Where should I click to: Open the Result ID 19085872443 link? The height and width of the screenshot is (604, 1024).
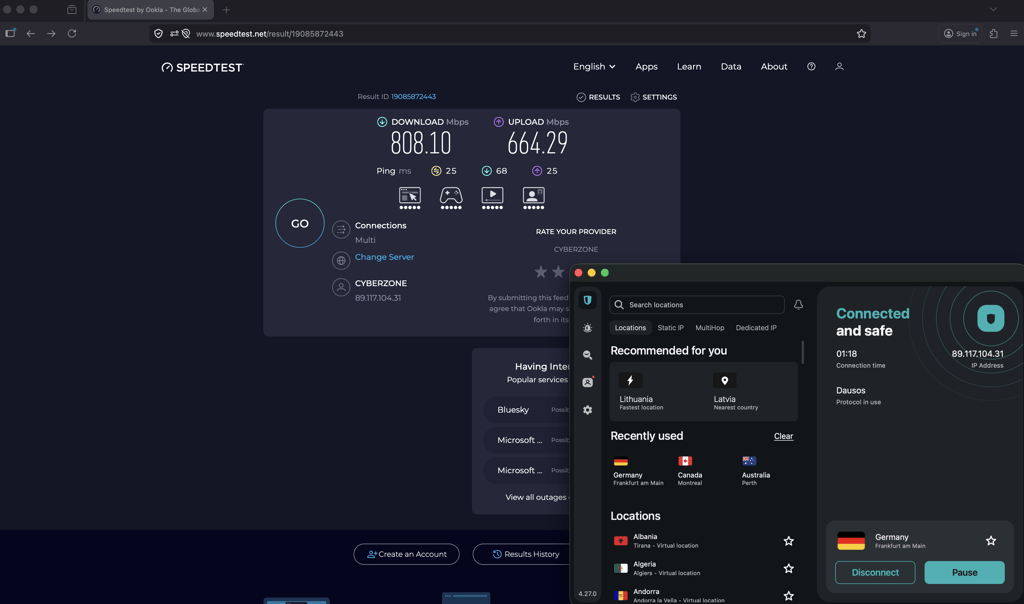tap(413, 97)
